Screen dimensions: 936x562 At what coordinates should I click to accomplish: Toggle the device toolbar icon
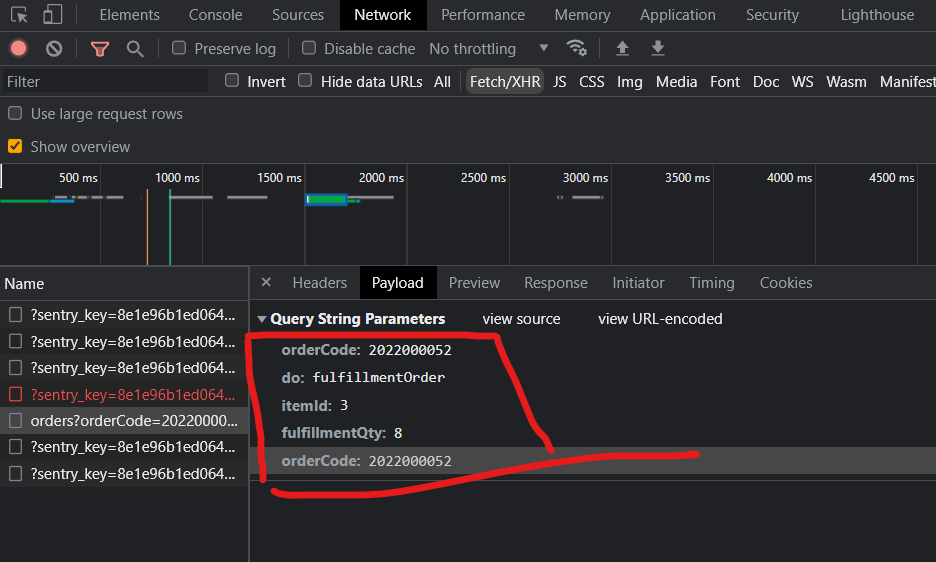(53, 15)
